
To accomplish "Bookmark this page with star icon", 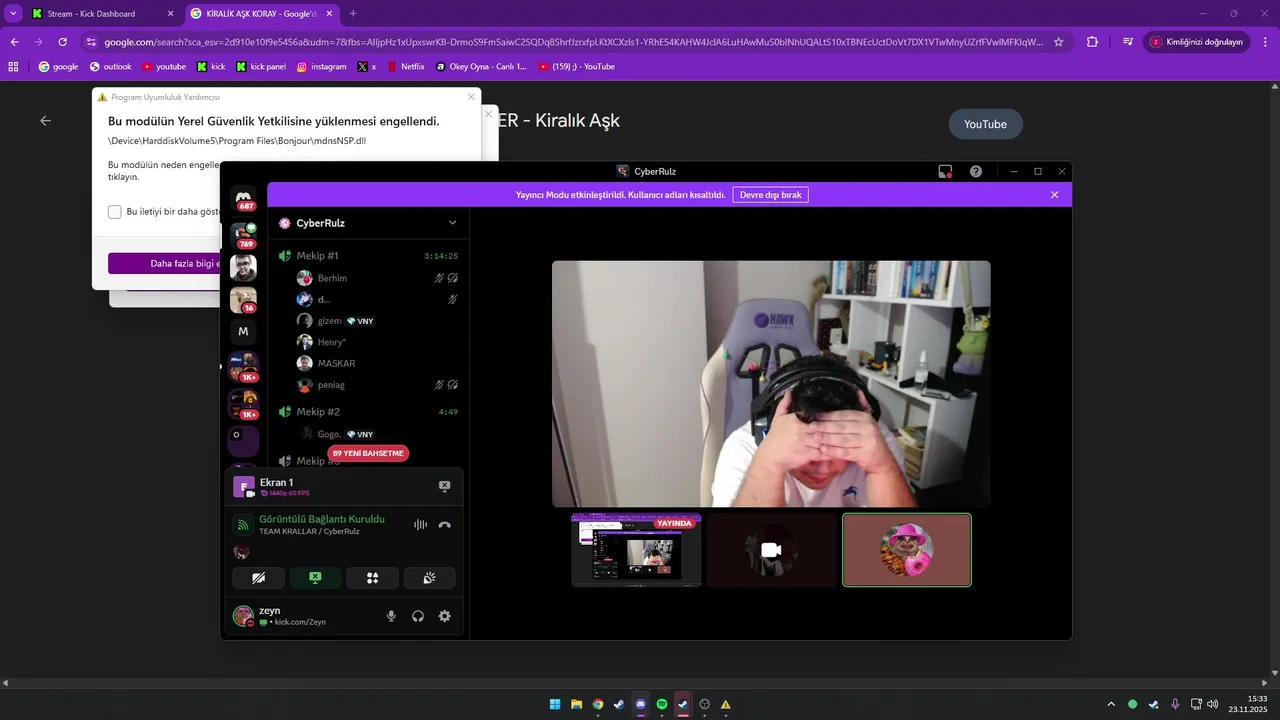I will coord(1059,42).
